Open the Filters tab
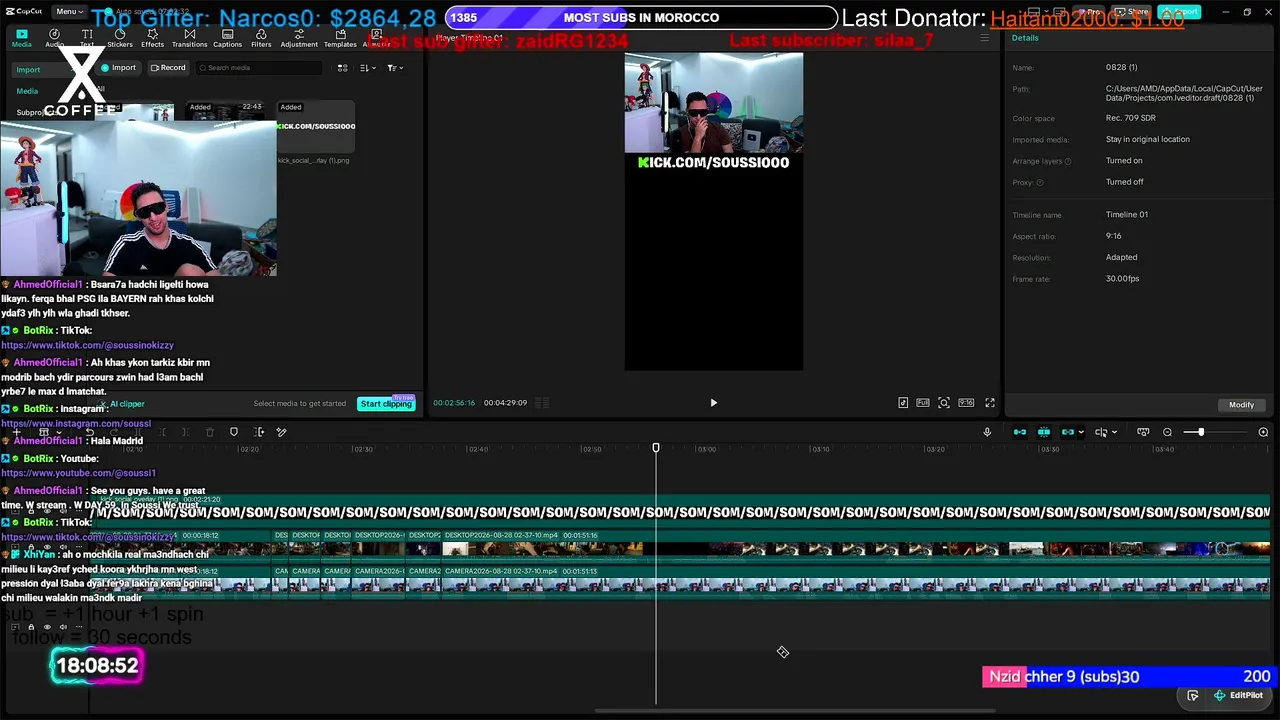 click(261, 38)
